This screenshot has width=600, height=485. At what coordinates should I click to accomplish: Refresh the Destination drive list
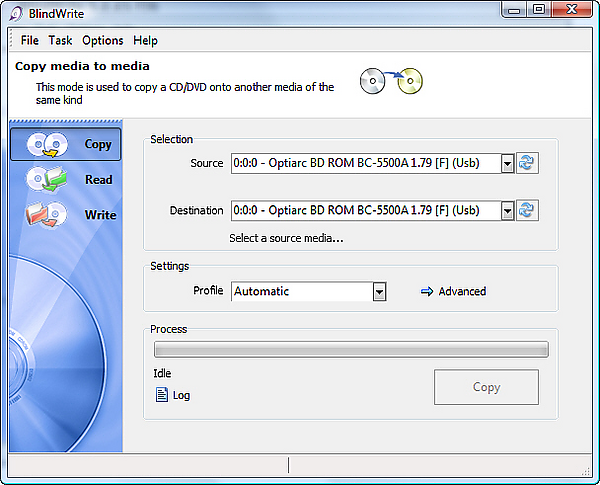527,210
